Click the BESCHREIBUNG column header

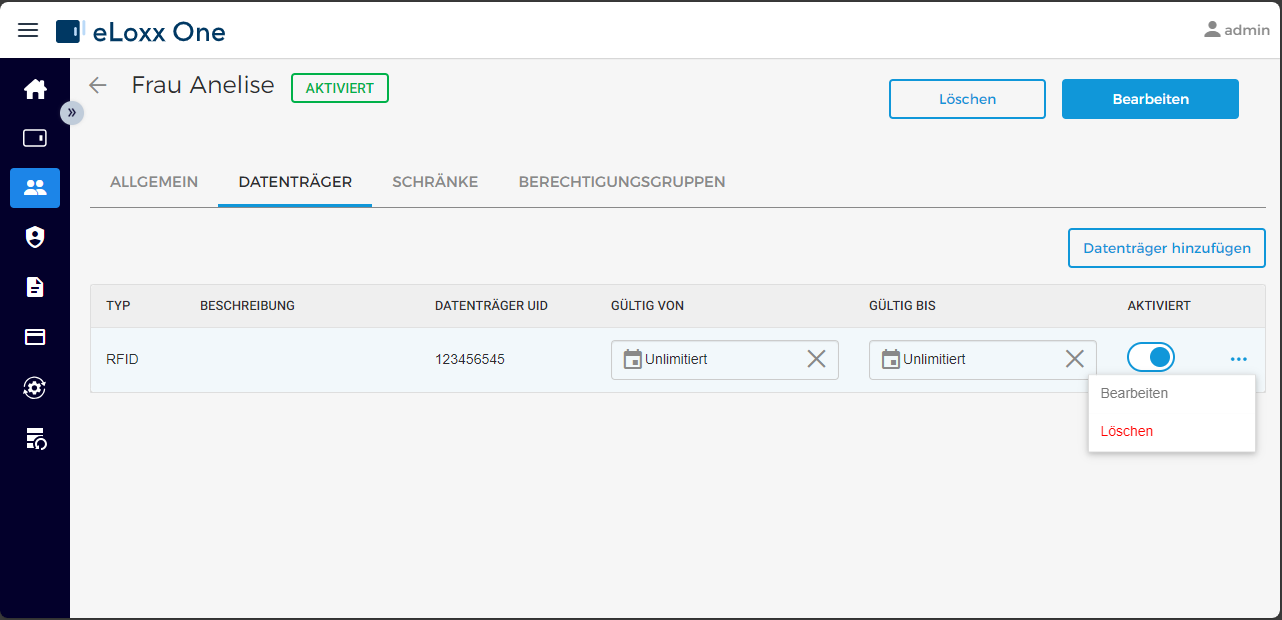point(248,306)
